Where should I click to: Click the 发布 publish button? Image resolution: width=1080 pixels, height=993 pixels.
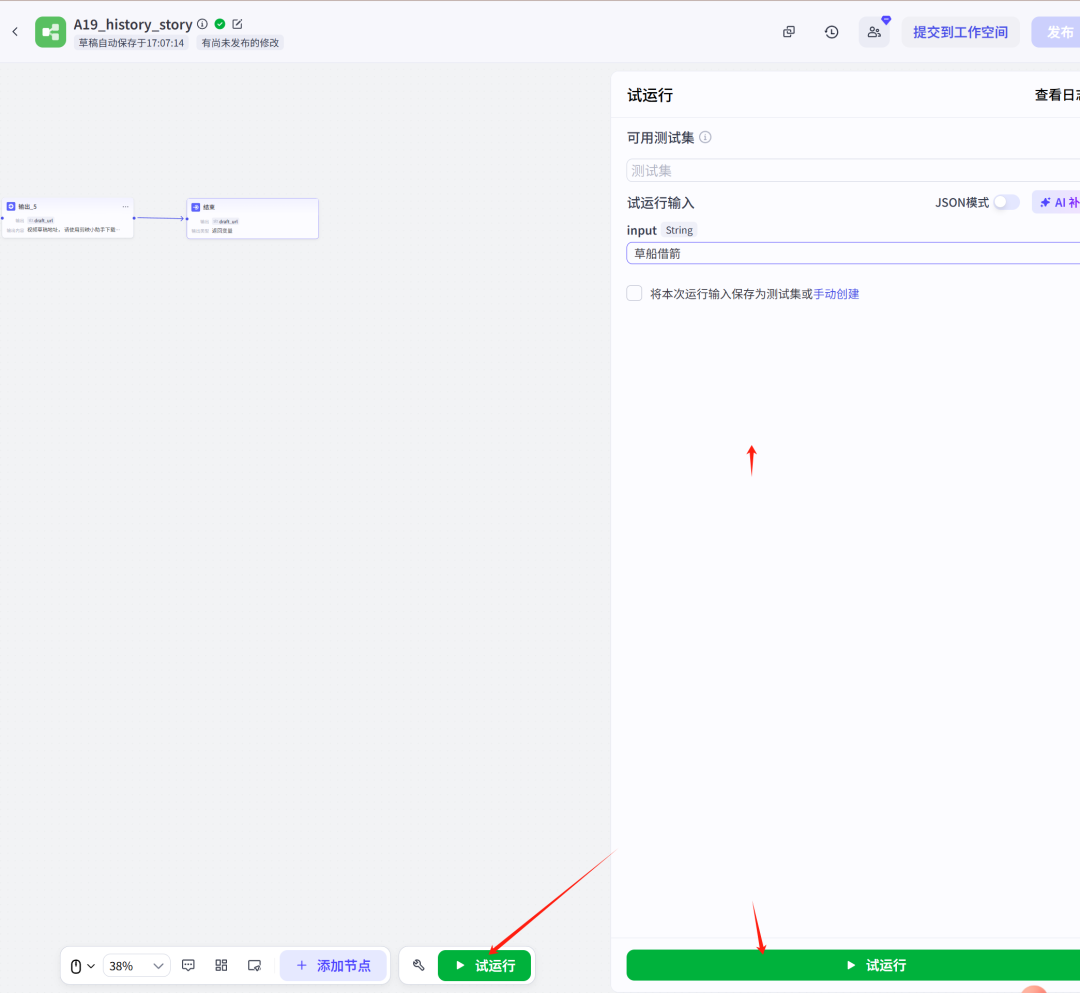click(1057, 32)
